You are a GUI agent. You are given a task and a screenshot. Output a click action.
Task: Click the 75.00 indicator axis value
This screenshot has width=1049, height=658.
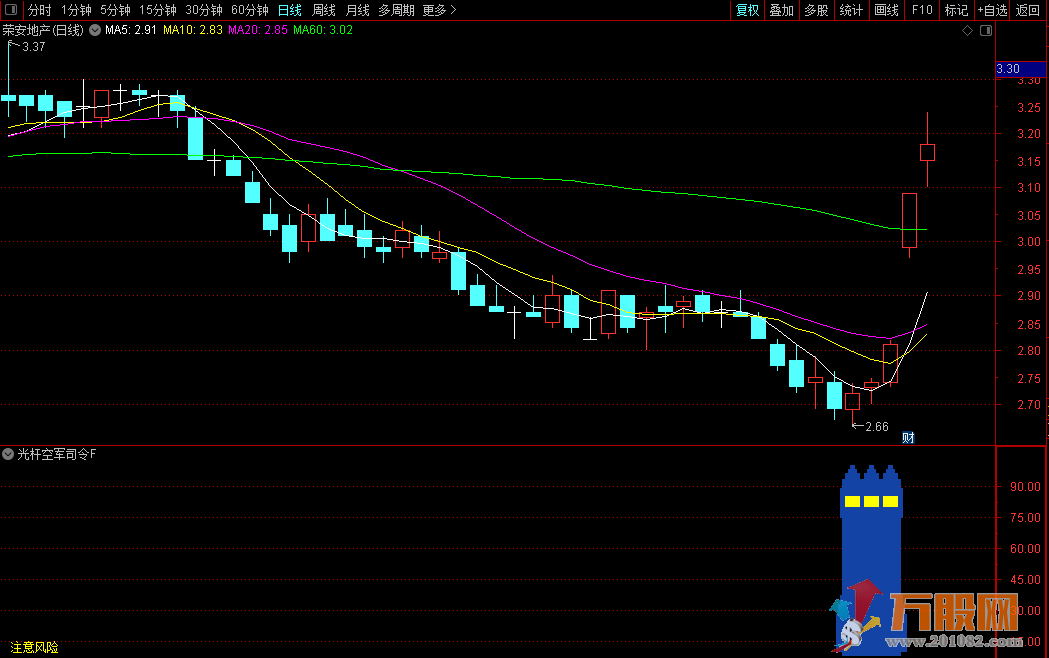[x=1026, y=518]
